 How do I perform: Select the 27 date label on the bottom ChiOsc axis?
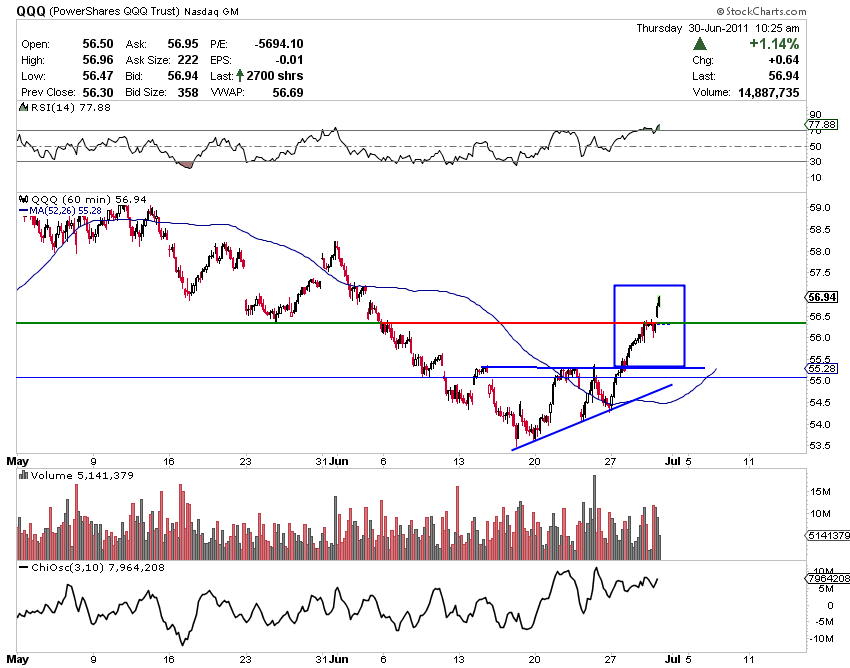[610, 659]
